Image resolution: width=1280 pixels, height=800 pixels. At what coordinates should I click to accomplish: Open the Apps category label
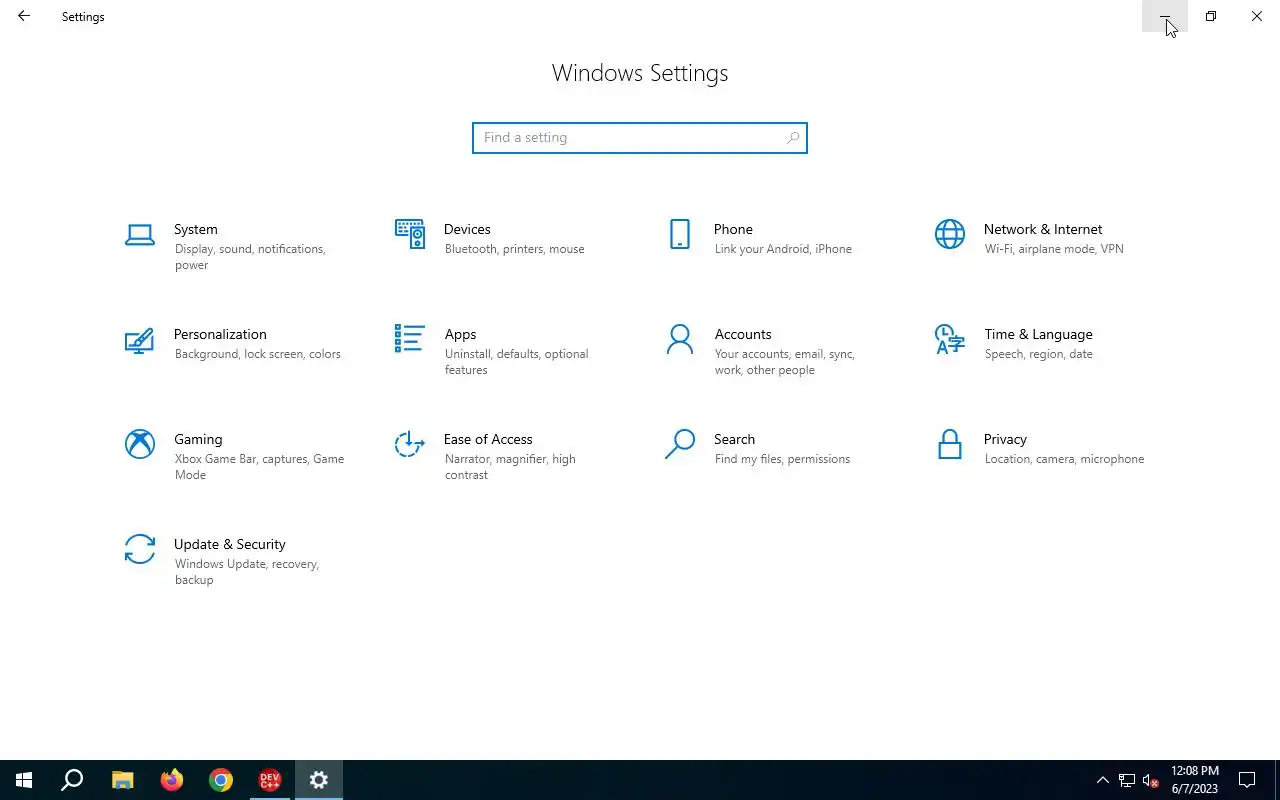click(x=460, y=334)
